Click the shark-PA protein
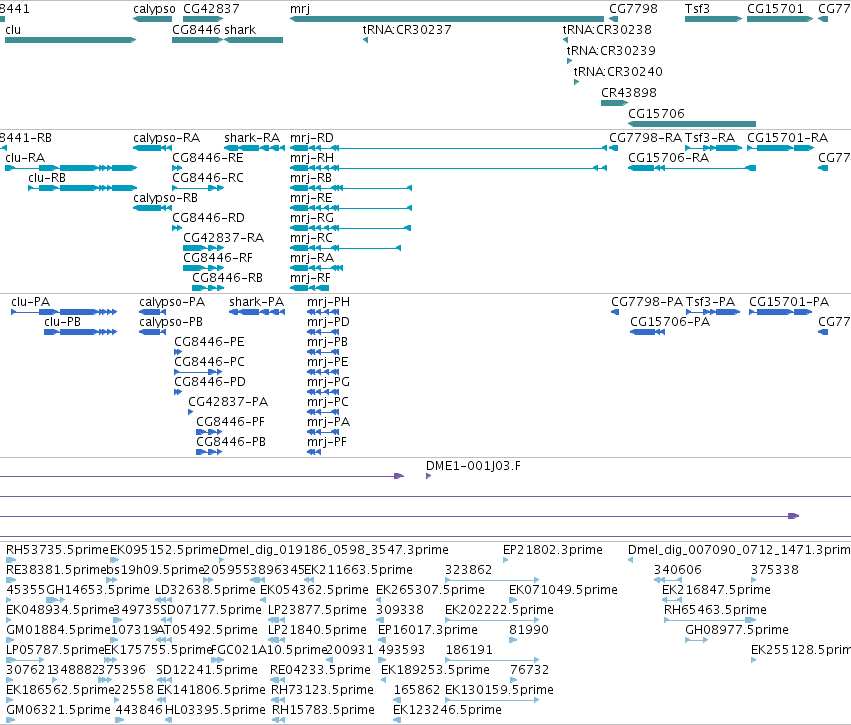Viewport: 851px width, 725px height. (257, 311)
